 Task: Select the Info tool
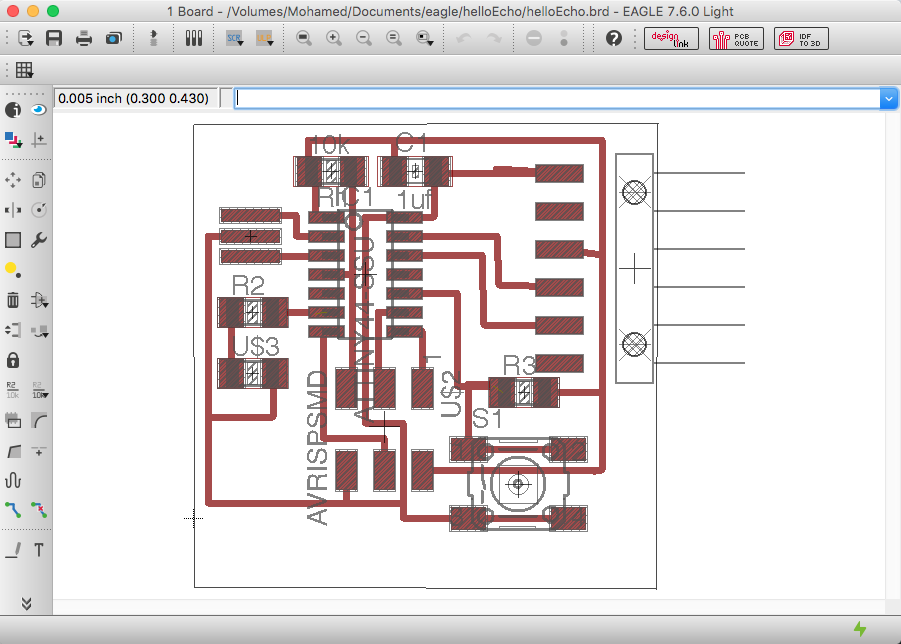click(x=13, y=109)
